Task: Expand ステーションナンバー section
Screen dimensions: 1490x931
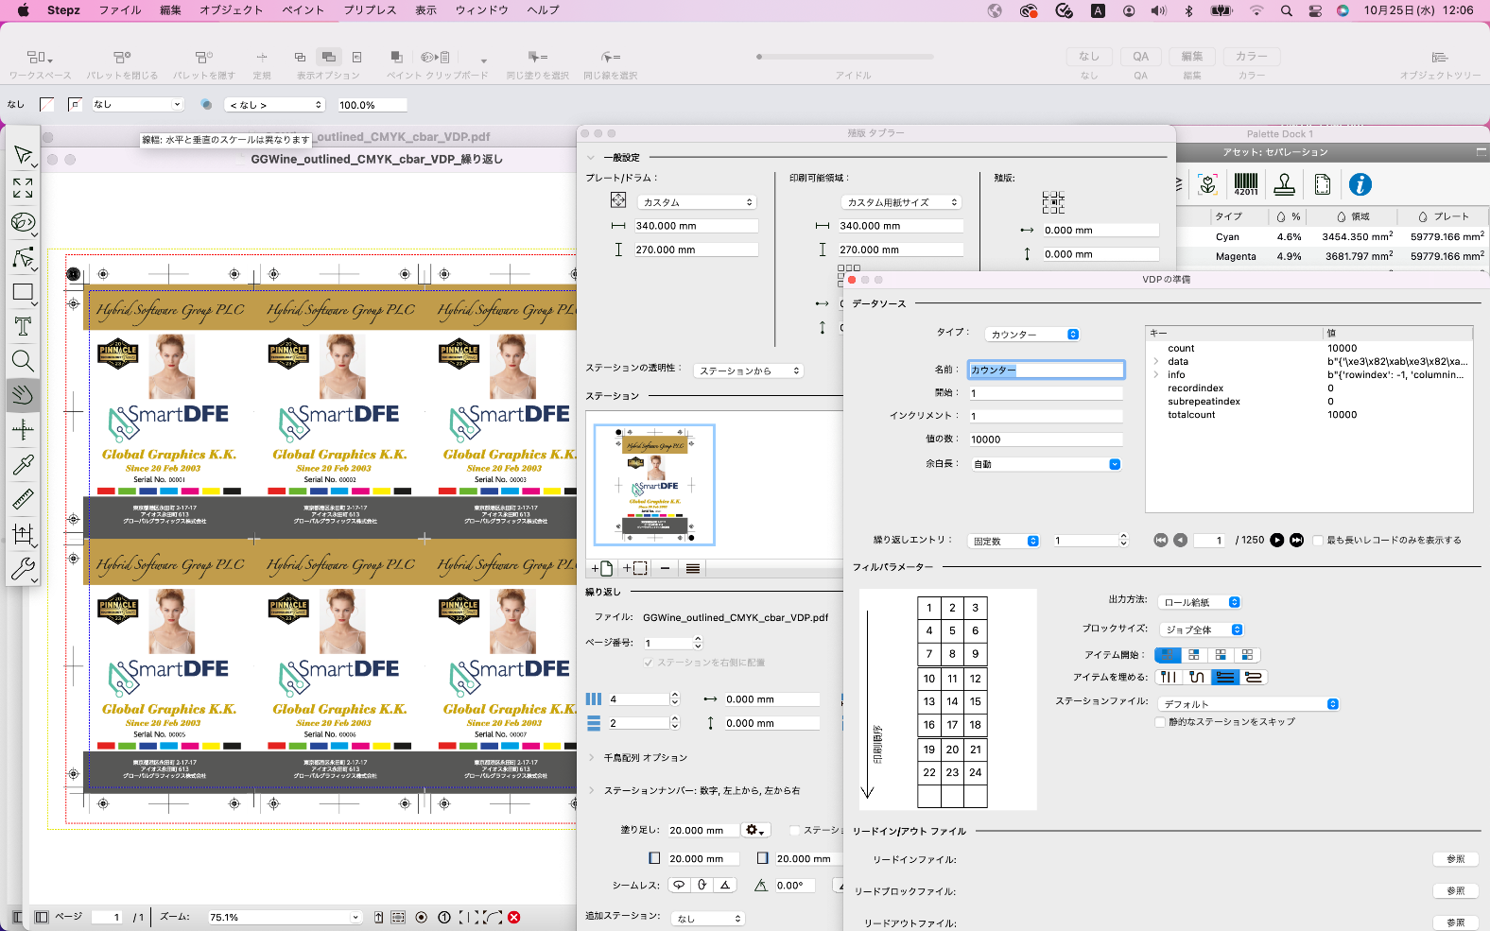Action: pos(591,791)
